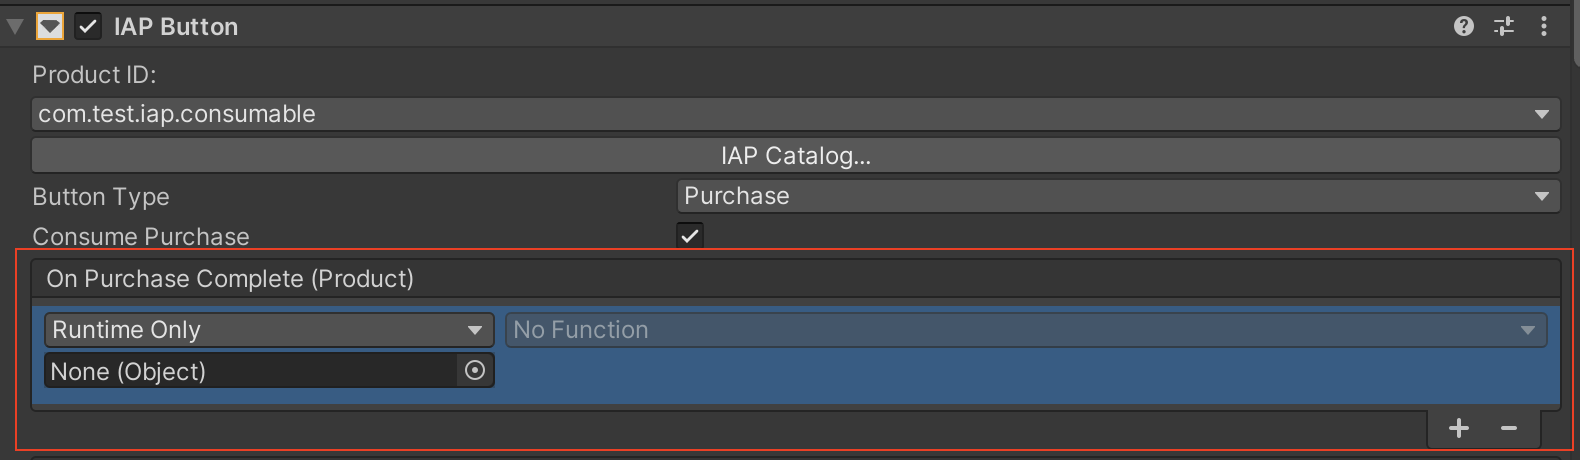Image resolution: width=1580 pixels, height=460 pixels.
Task: Collapse the IAP Button foldout arrow
Action: coord(15,26)
